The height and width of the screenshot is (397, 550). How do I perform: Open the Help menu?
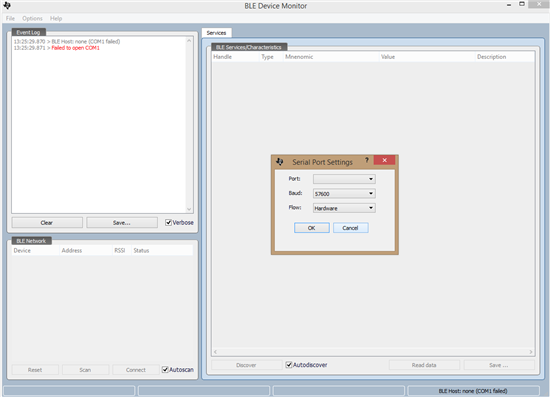pyautogui.click(x=56, y=18)
